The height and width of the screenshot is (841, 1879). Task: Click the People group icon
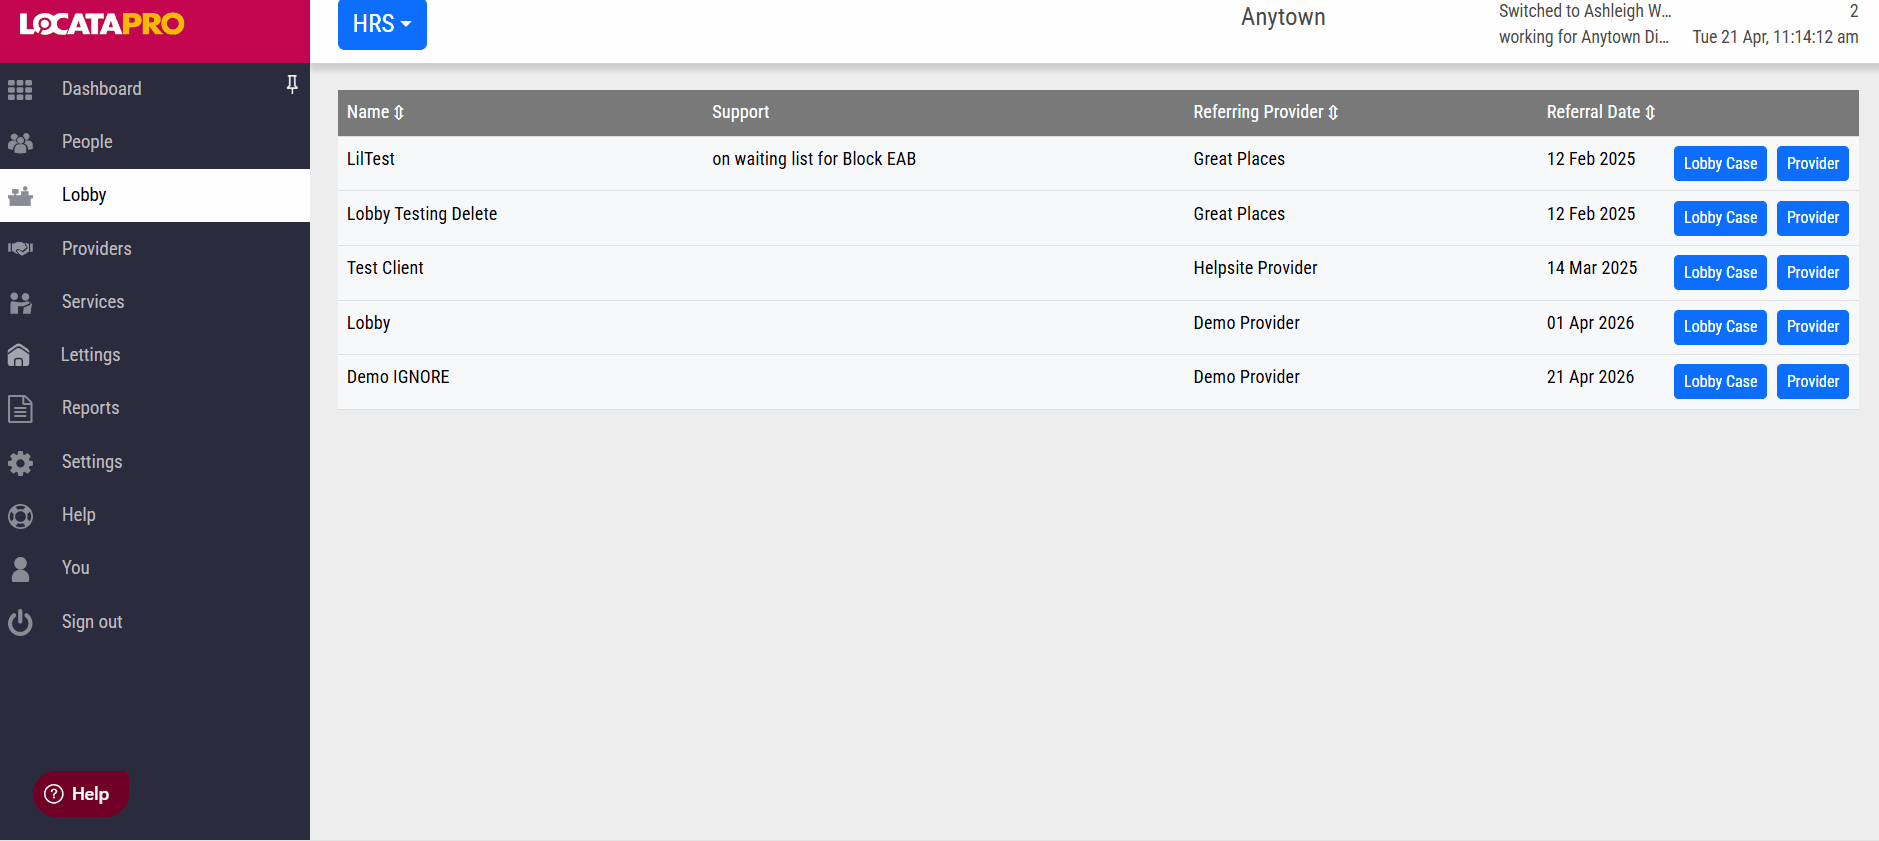20,142
